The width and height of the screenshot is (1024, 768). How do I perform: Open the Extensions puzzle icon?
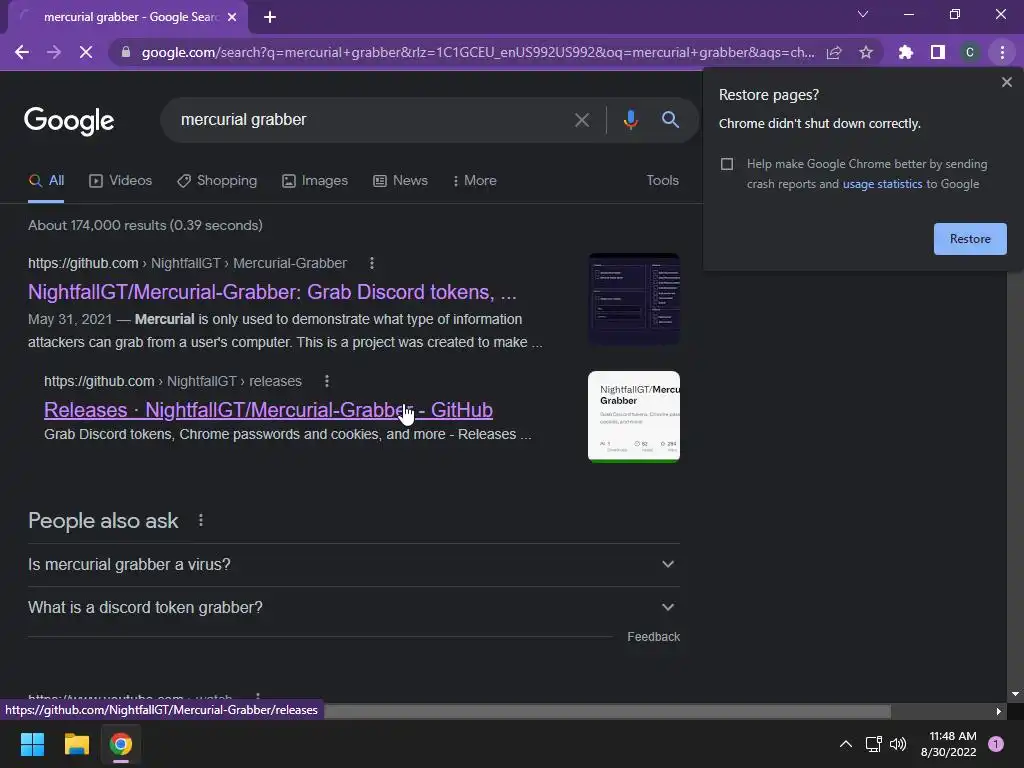(x=906, y=52)
